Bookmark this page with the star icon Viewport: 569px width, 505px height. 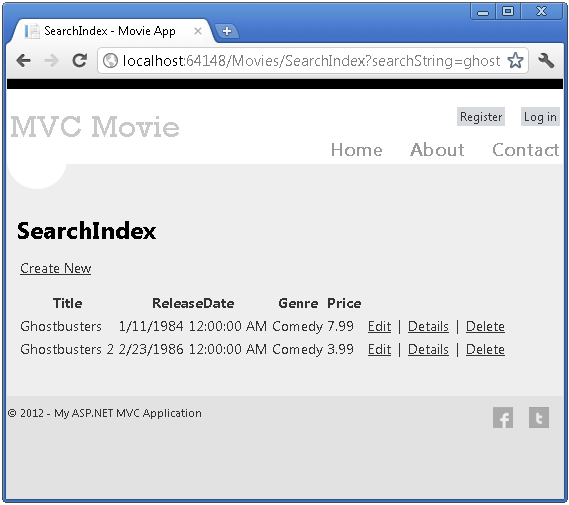(x=515, y=60)
